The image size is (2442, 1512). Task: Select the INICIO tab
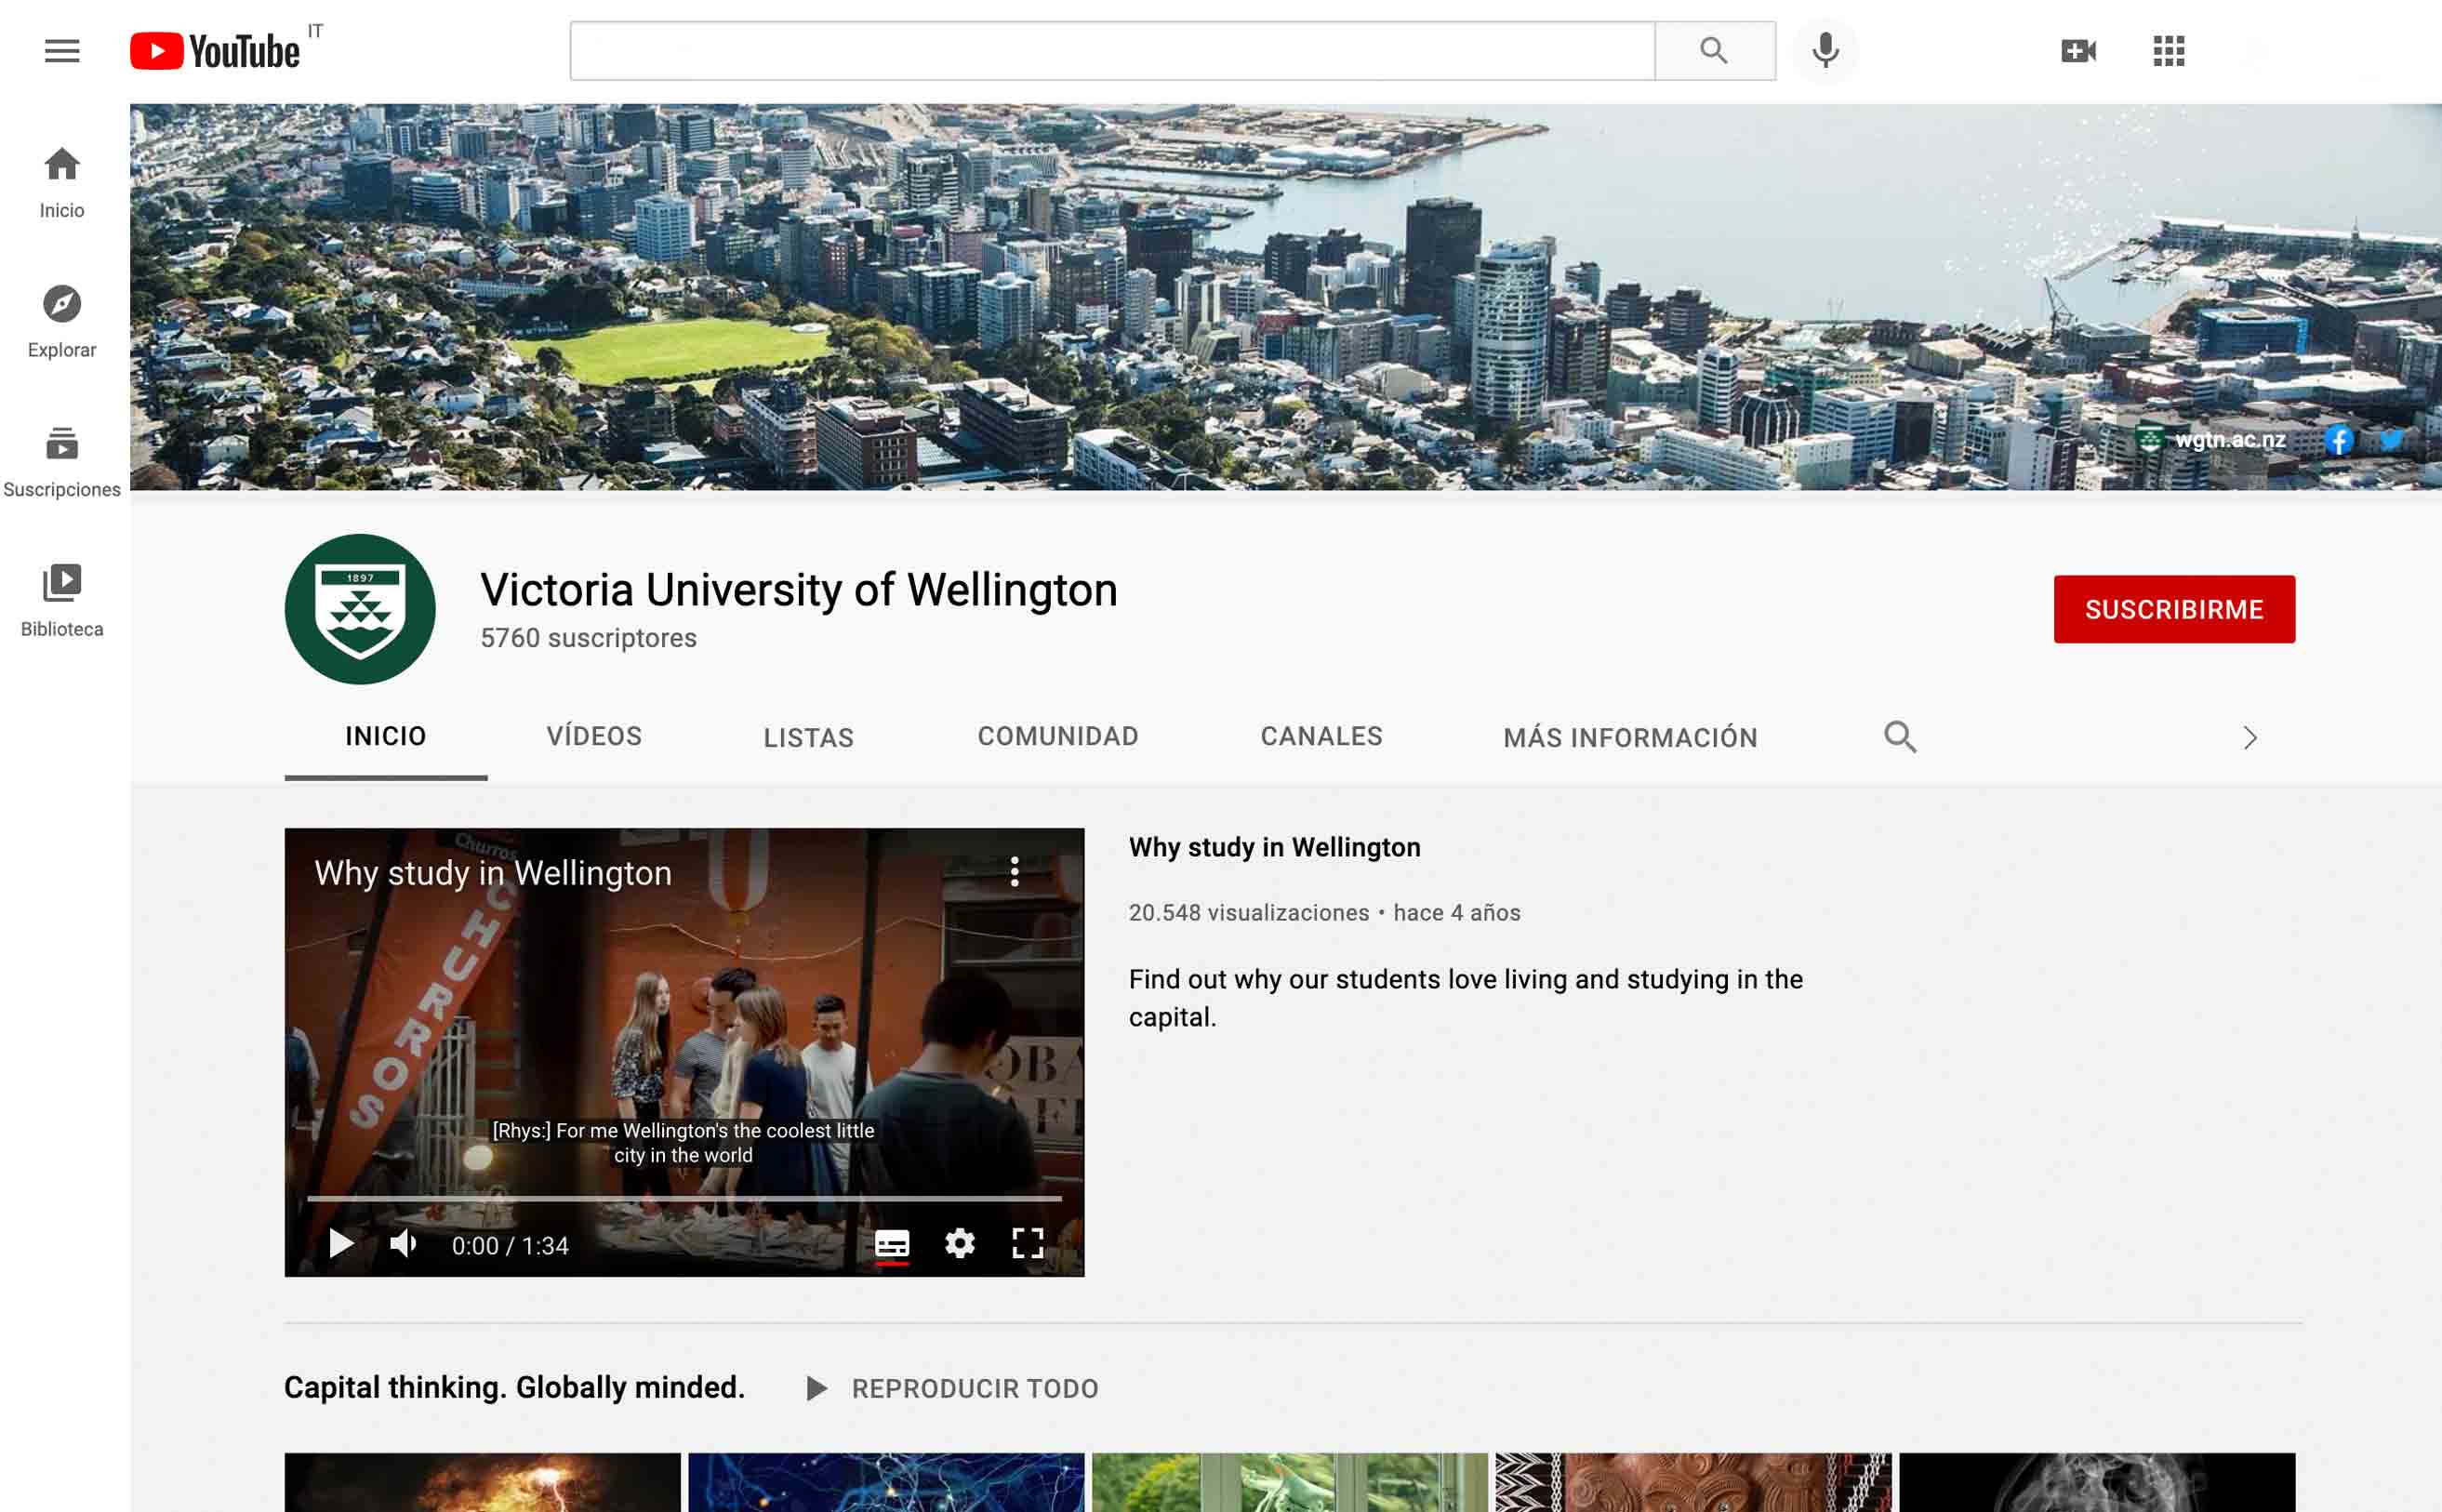(x=386, y=737)
